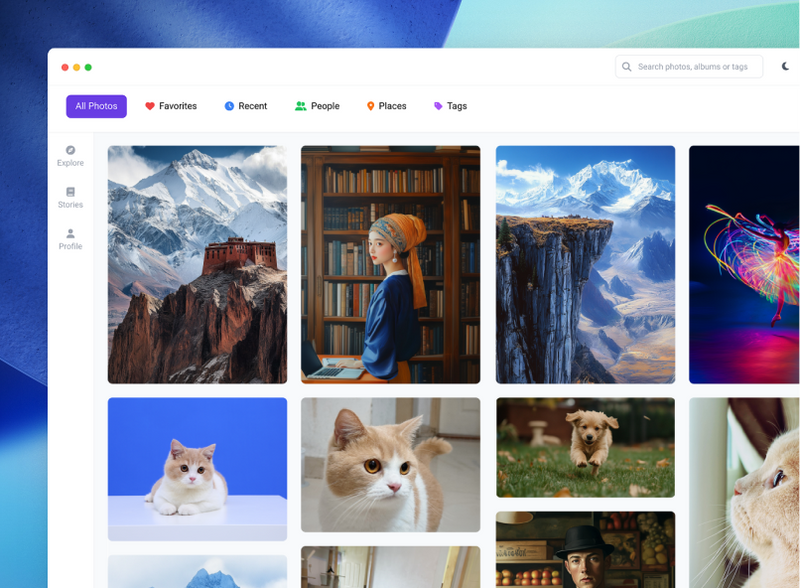Open the colorful neon dancer photo
The height and width of the screenshot is (588, 800).
(744, 265)
